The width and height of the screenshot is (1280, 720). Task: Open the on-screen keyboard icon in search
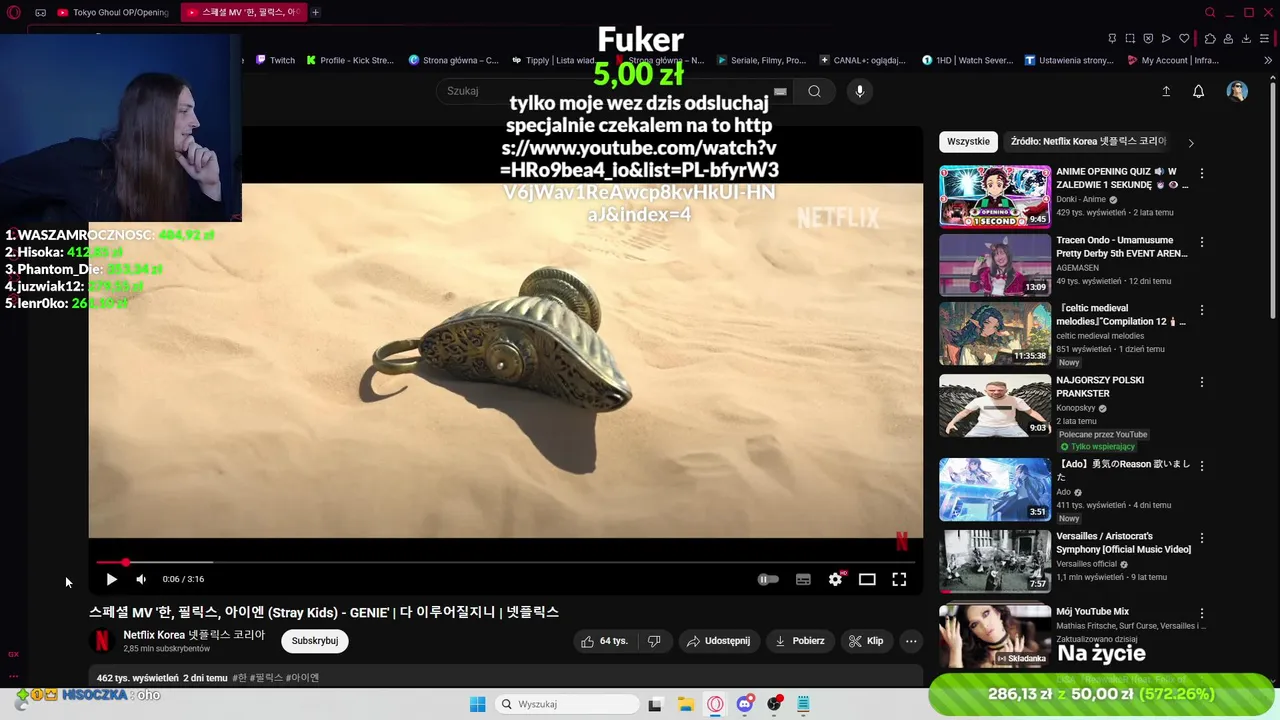[x=780, y=91]
